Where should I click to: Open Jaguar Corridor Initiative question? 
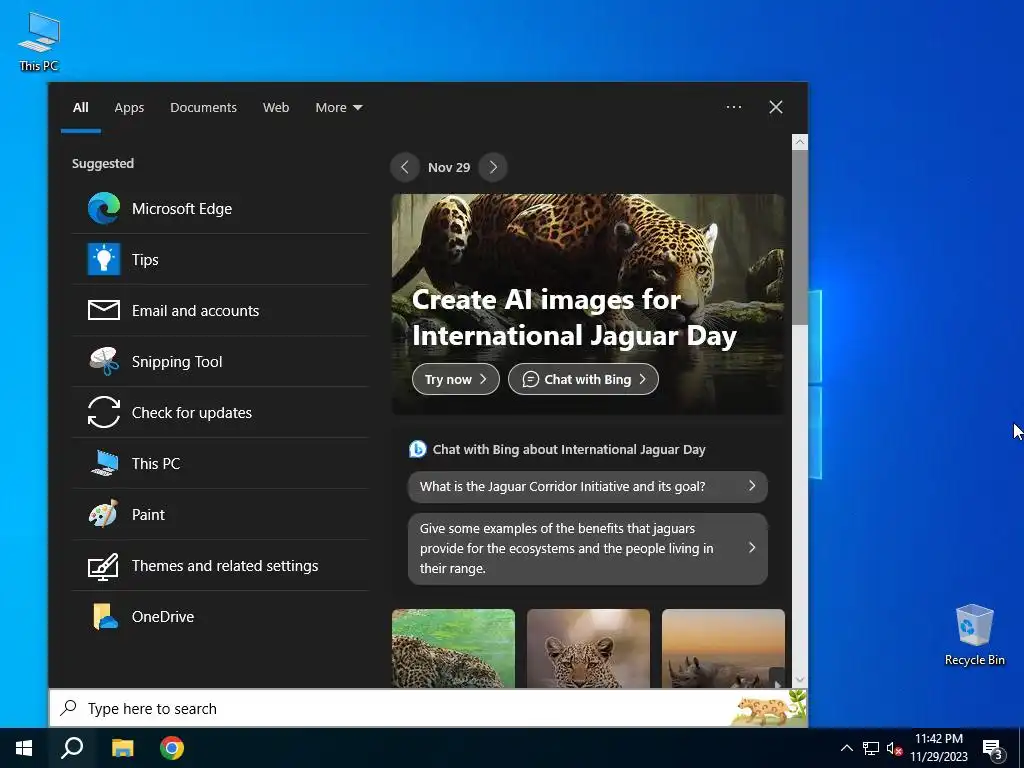click(588, 487)
